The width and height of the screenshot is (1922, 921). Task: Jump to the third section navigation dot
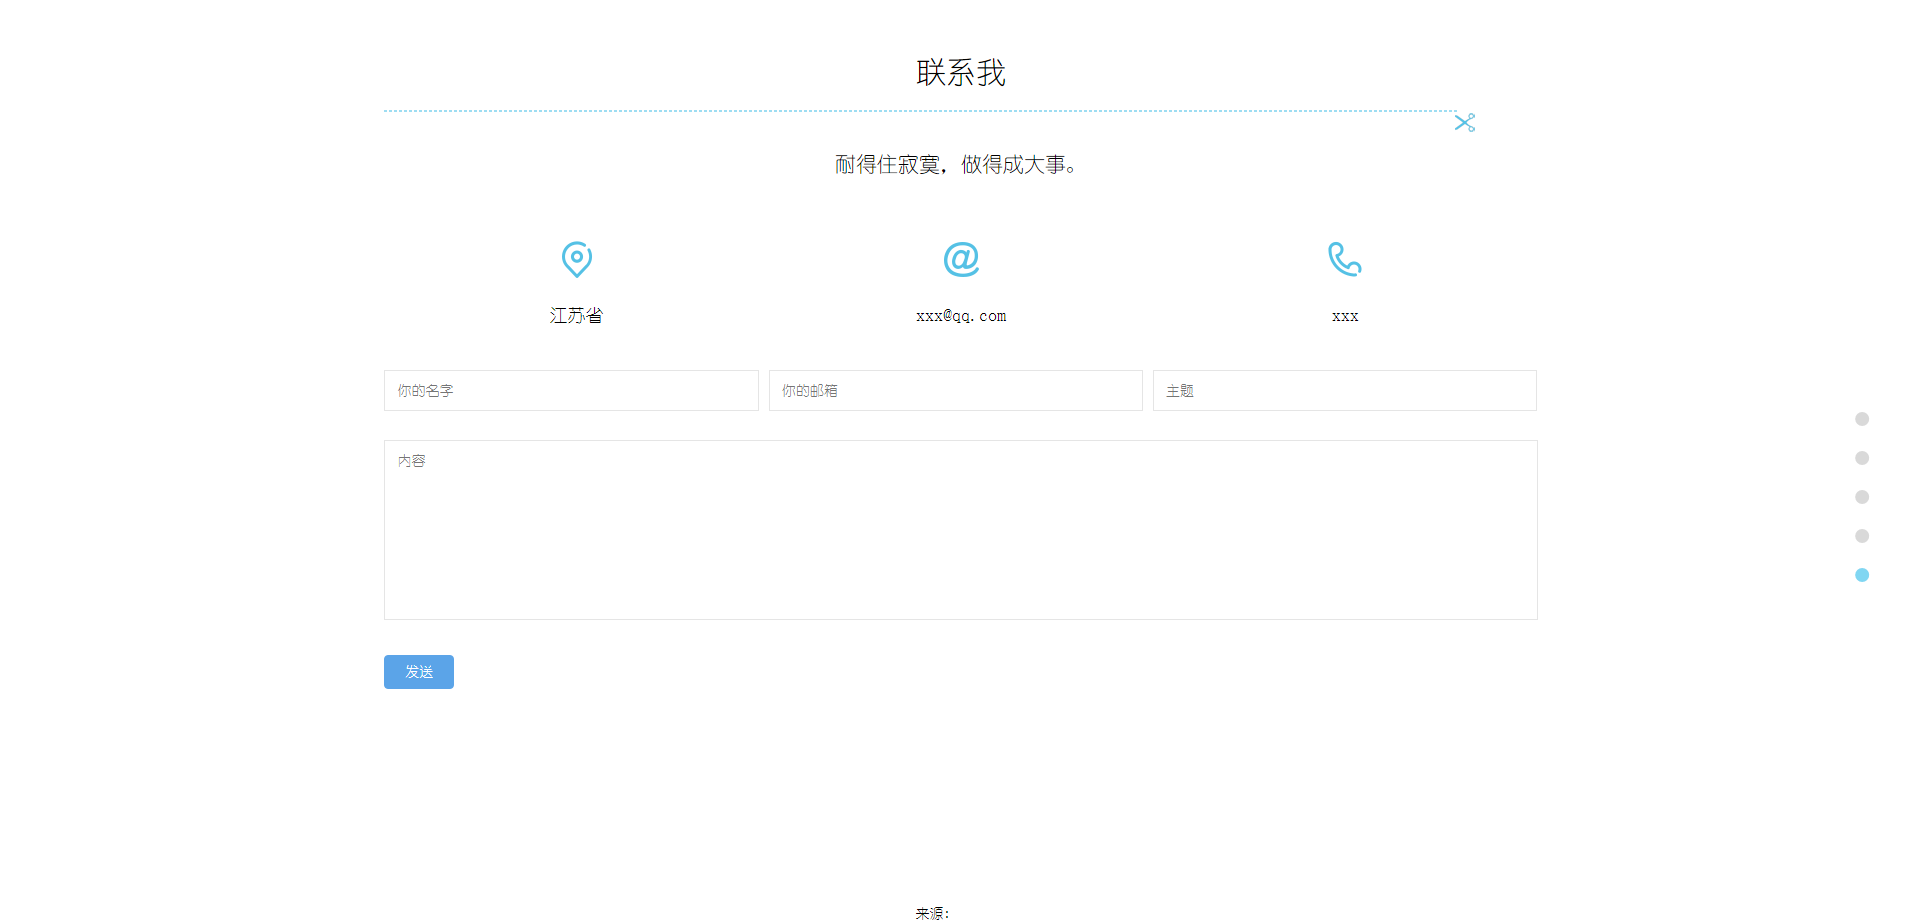point(1862,497)
